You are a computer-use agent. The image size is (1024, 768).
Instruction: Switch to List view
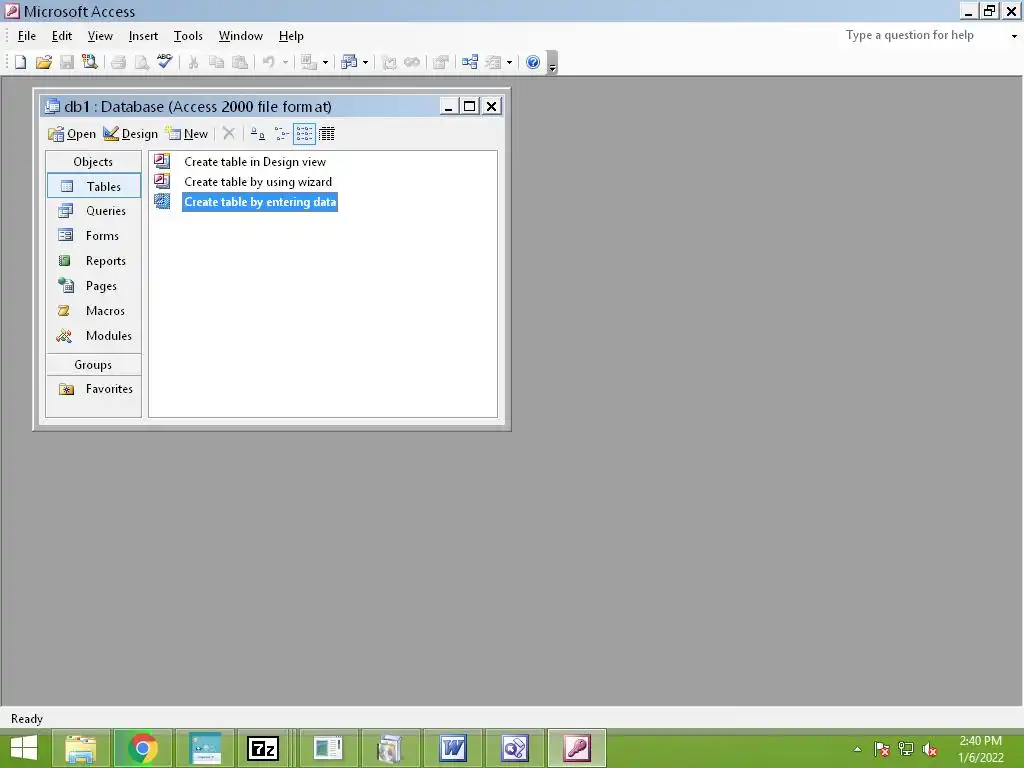[304, 134]
